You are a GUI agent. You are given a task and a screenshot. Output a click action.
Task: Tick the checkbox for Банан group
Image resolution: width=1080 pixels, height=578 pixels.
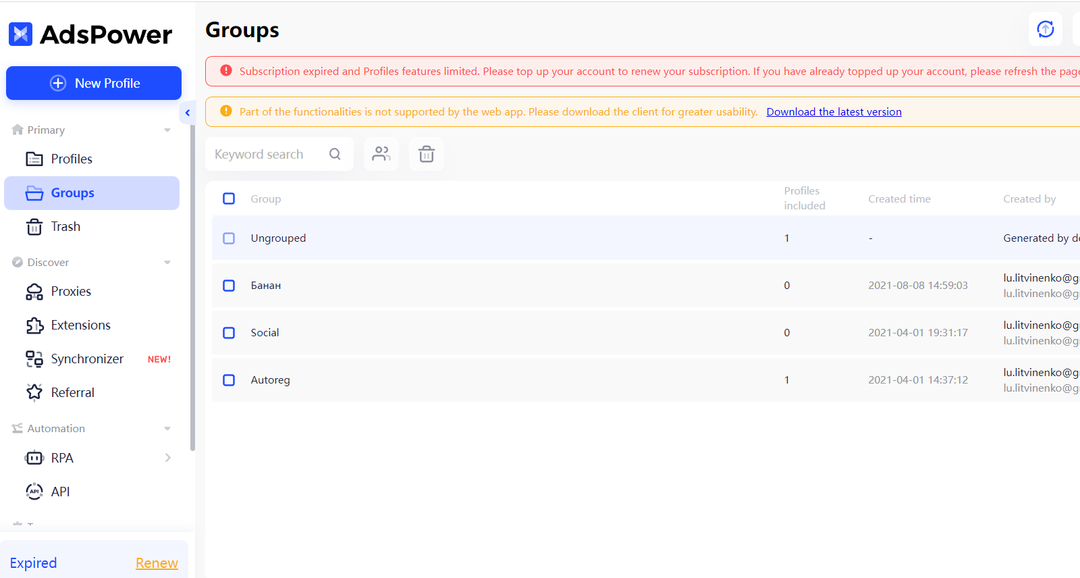tap(229, 285)
